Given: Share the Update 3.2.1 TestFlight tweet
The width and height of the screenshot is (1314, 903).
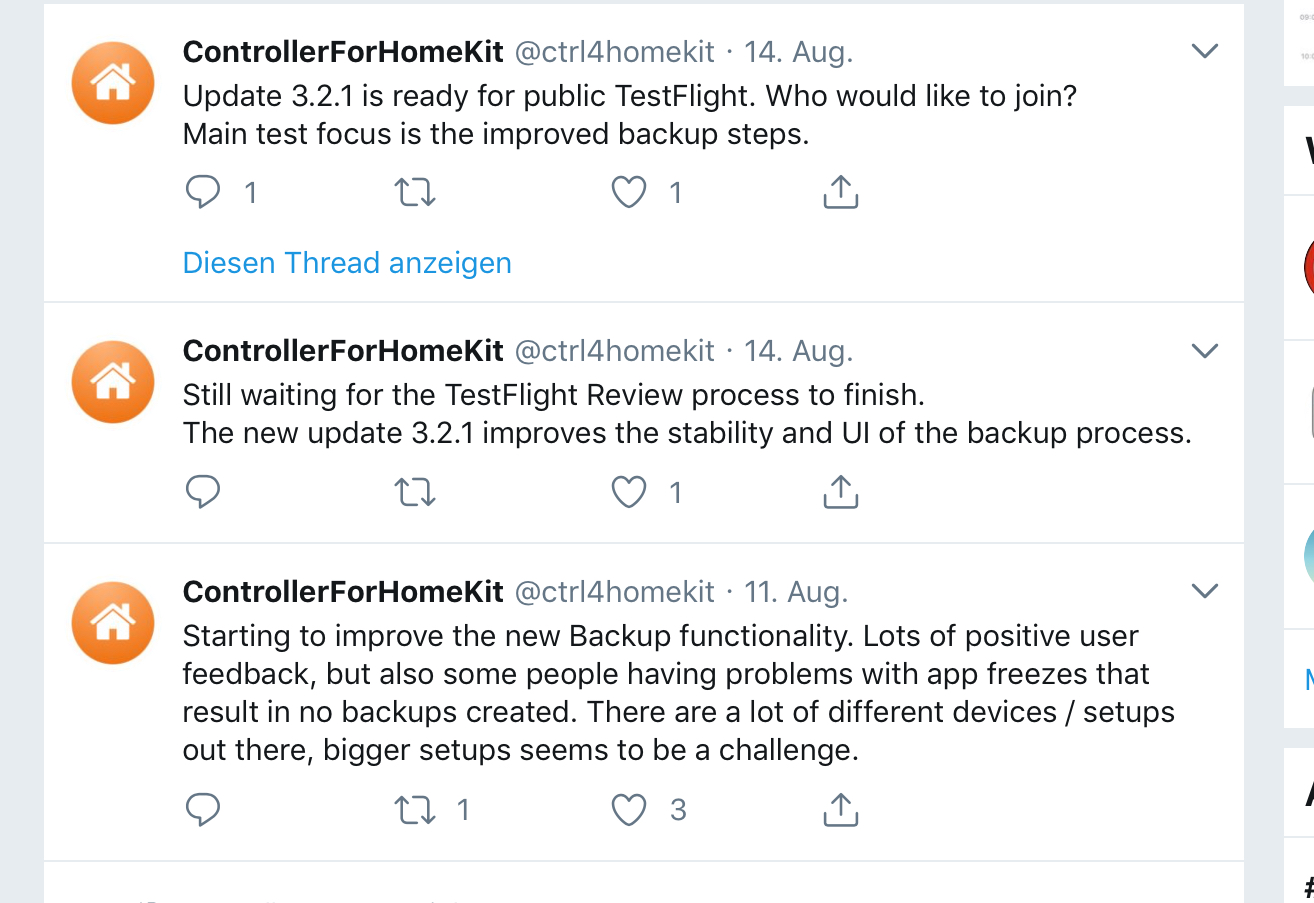Looking at the screenshot, I should (x=840, y=192).
